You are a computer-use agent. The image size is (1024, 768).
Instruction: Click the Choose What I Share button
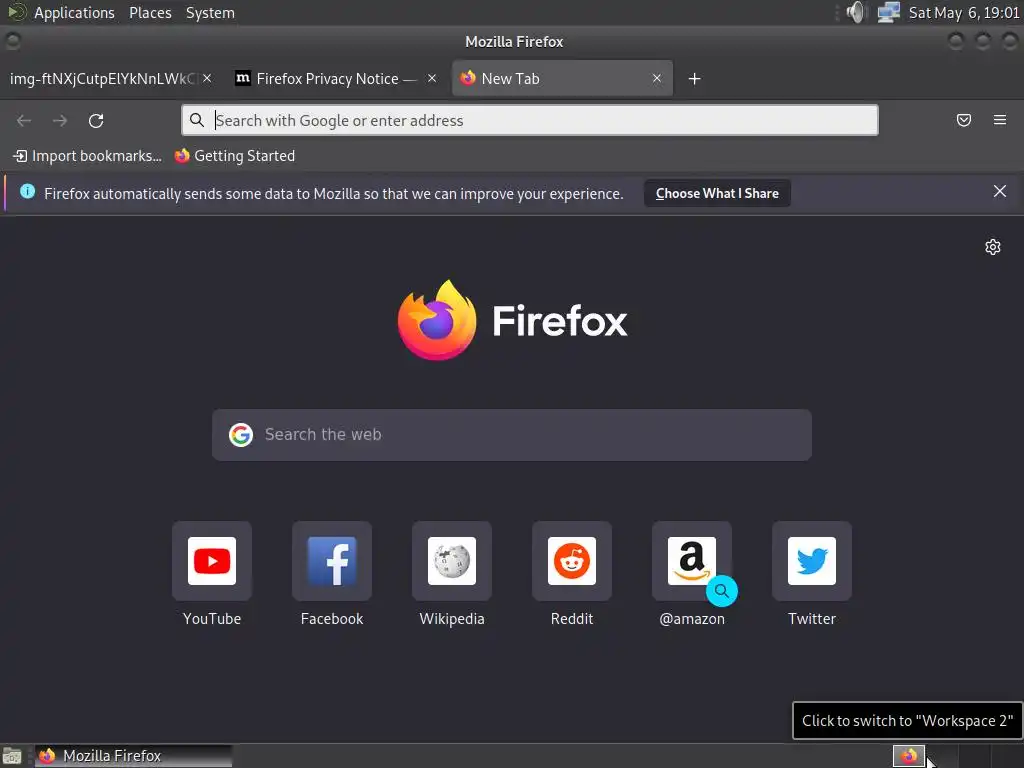pyautogui.click(x=717, y=193)
